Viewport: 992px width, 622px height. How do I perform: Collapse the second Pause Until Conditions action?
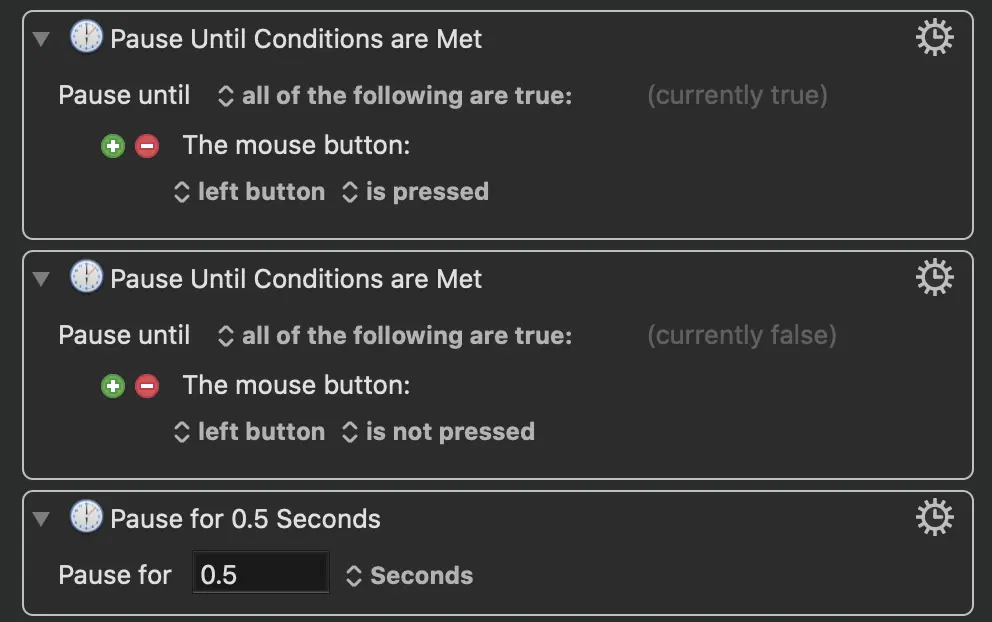(x=41, y=279)
